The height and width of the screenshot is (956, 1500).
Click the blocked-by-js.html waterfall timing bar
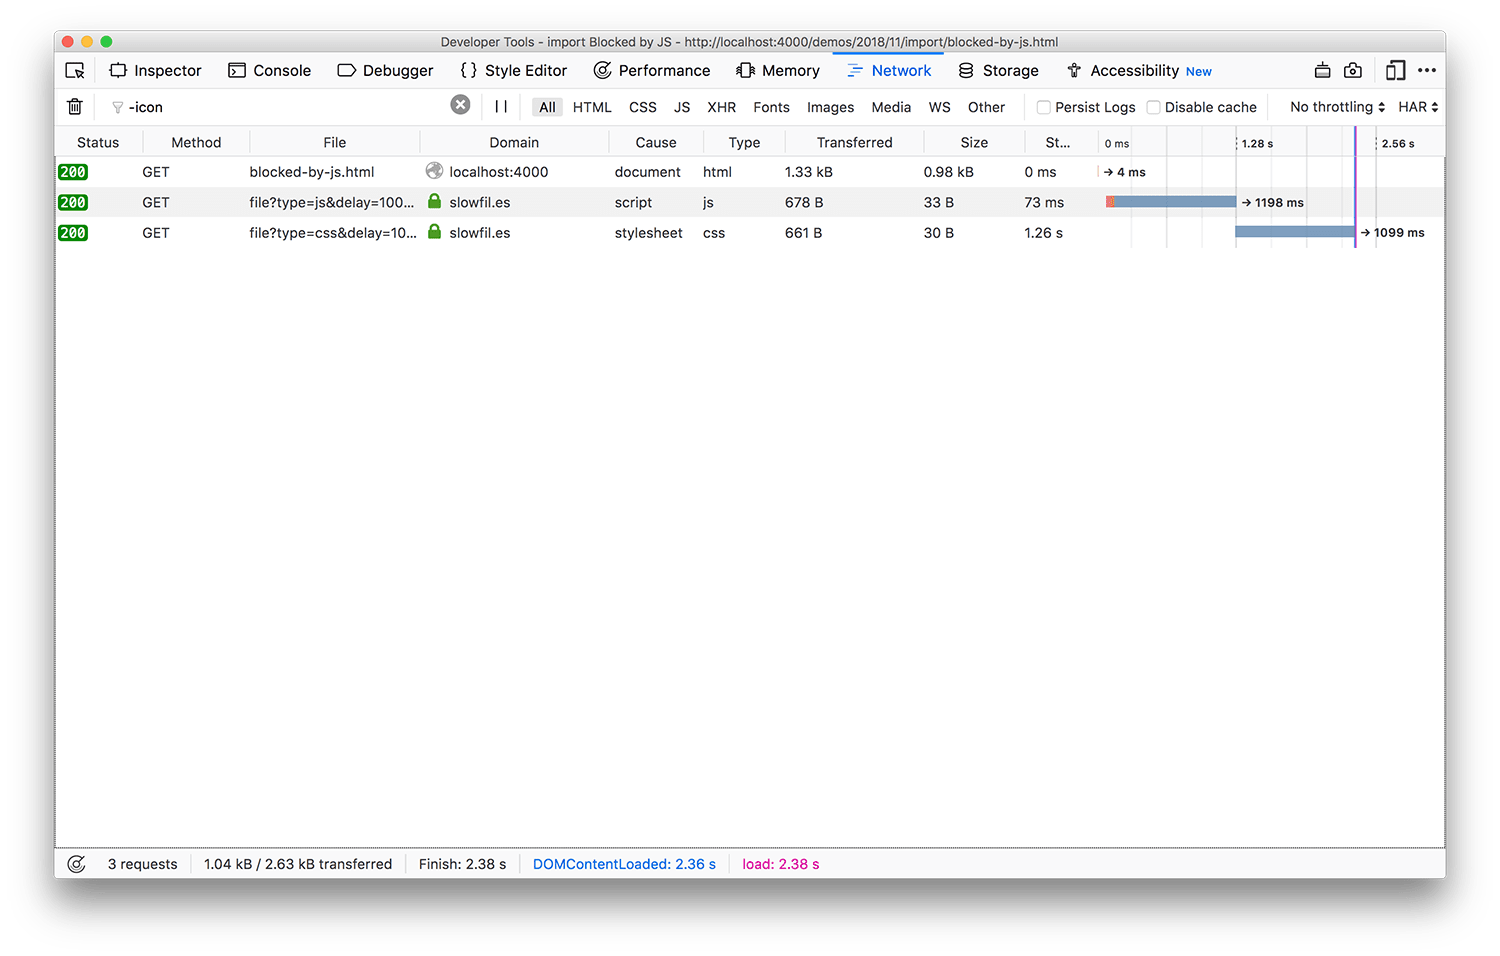(1099, 172)
